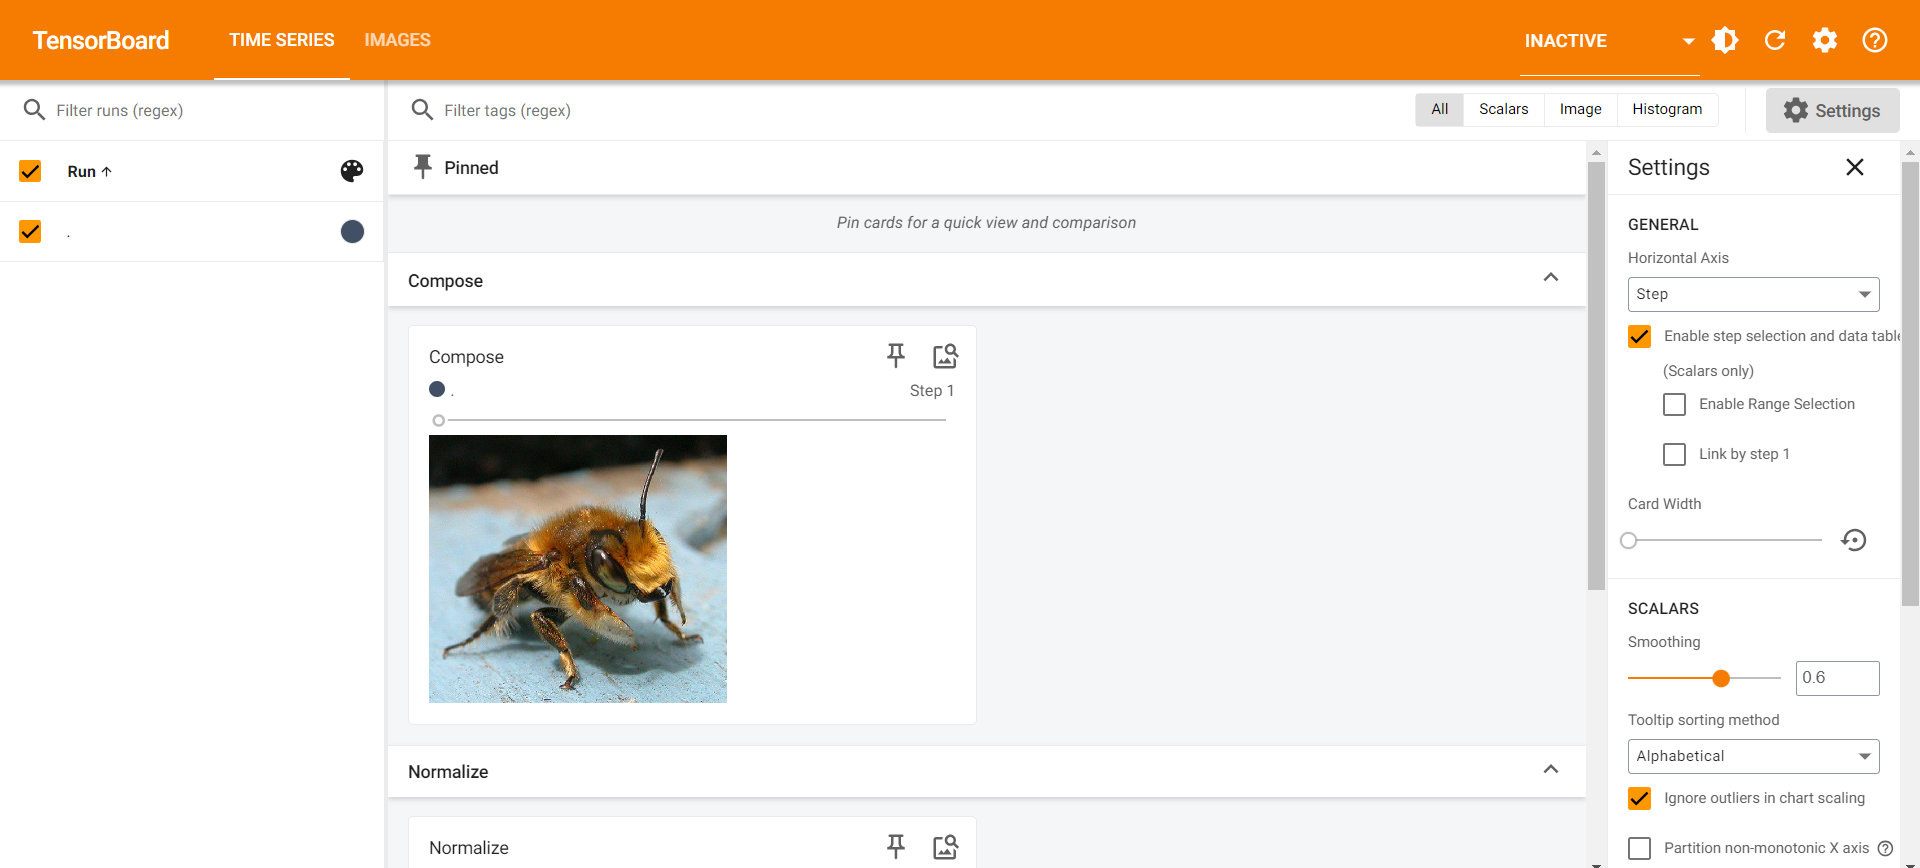Viewport: 1920px width, 868px height.
Task: Adjust the Card Width slider
Action: [1725, 540]
